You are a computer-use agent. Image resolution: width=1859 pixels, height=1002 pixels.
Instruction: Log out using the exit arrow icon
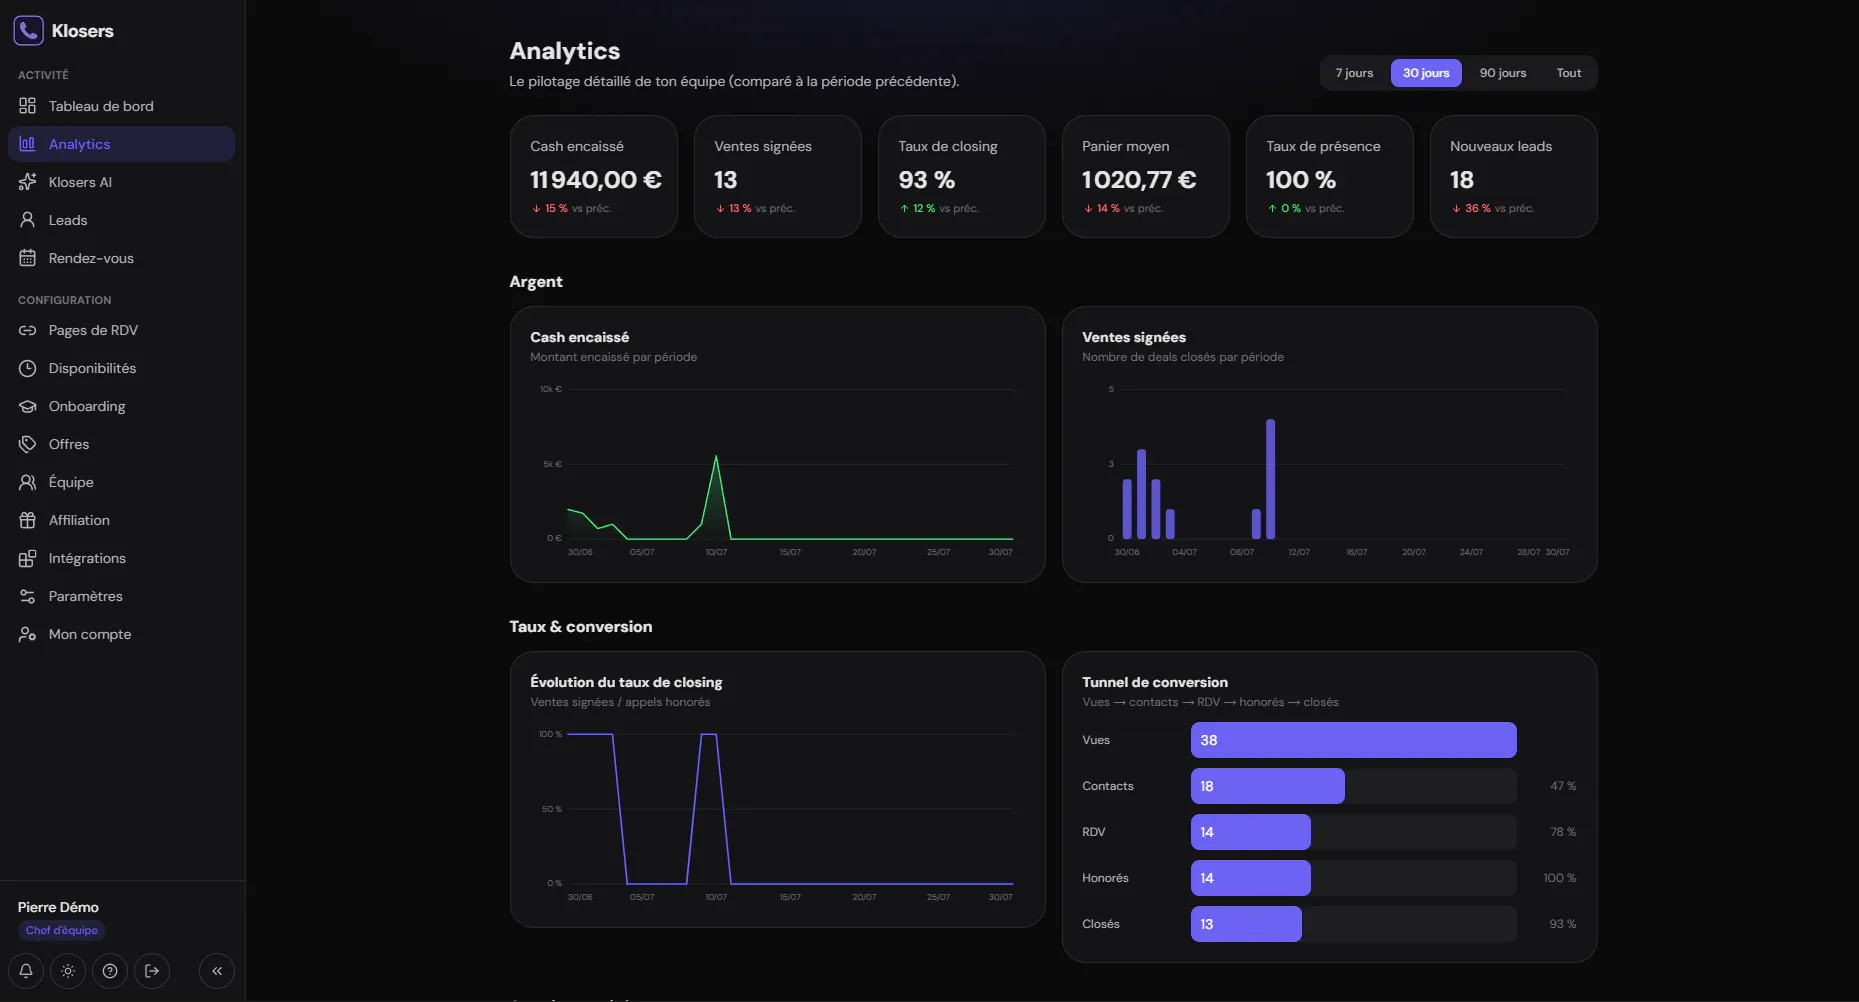[152, 971]
